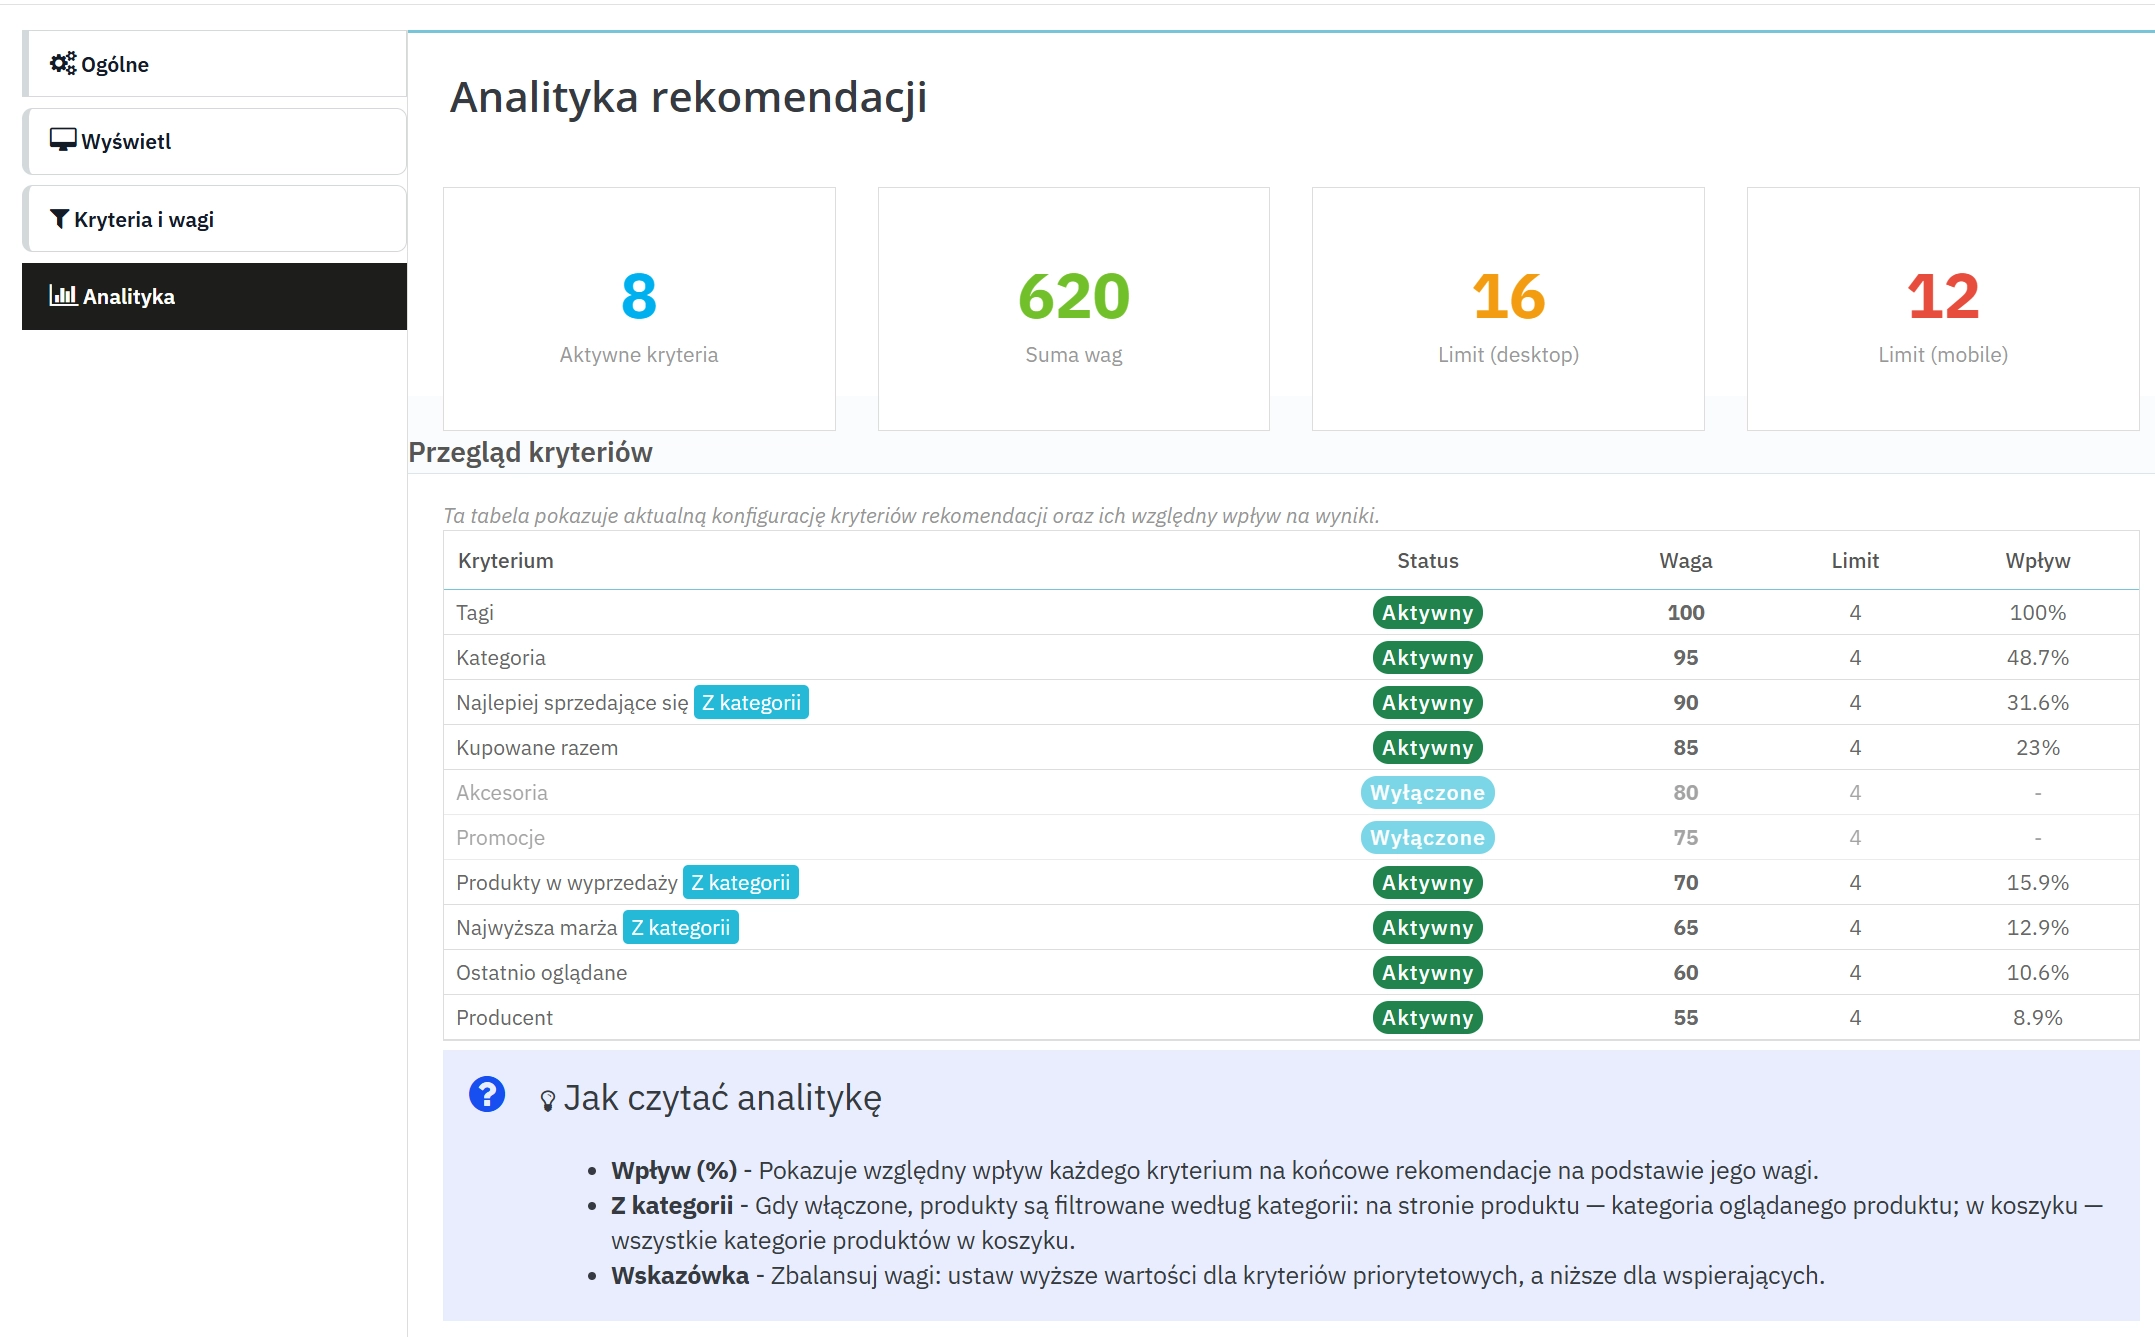Select the Wyświetl sidebar option
Screen dimensions: 2155x1337
(125, 141)
